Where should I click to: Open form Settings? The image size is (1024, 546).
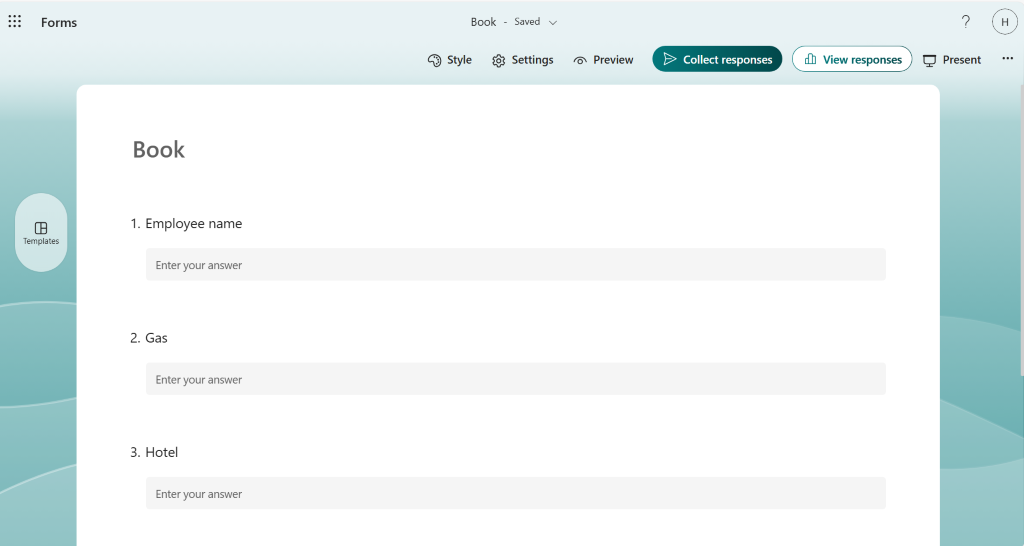click(522, 59)
